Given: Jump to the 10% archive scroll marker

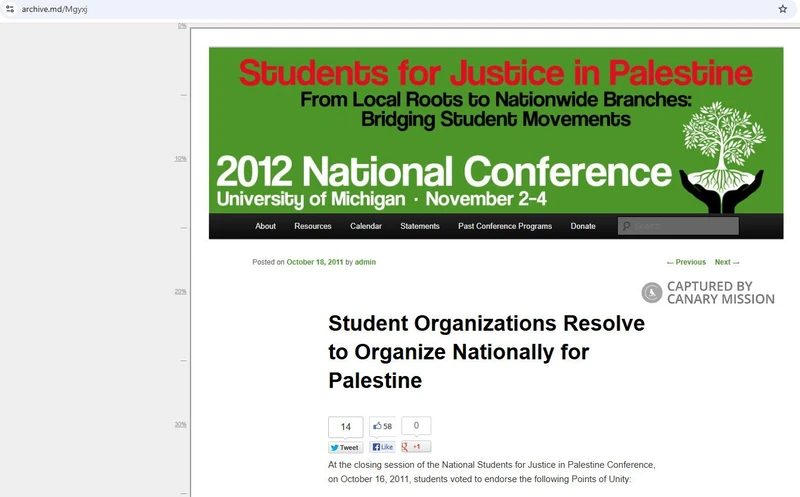Looking at the screenshot, I should tap(181, 159).
